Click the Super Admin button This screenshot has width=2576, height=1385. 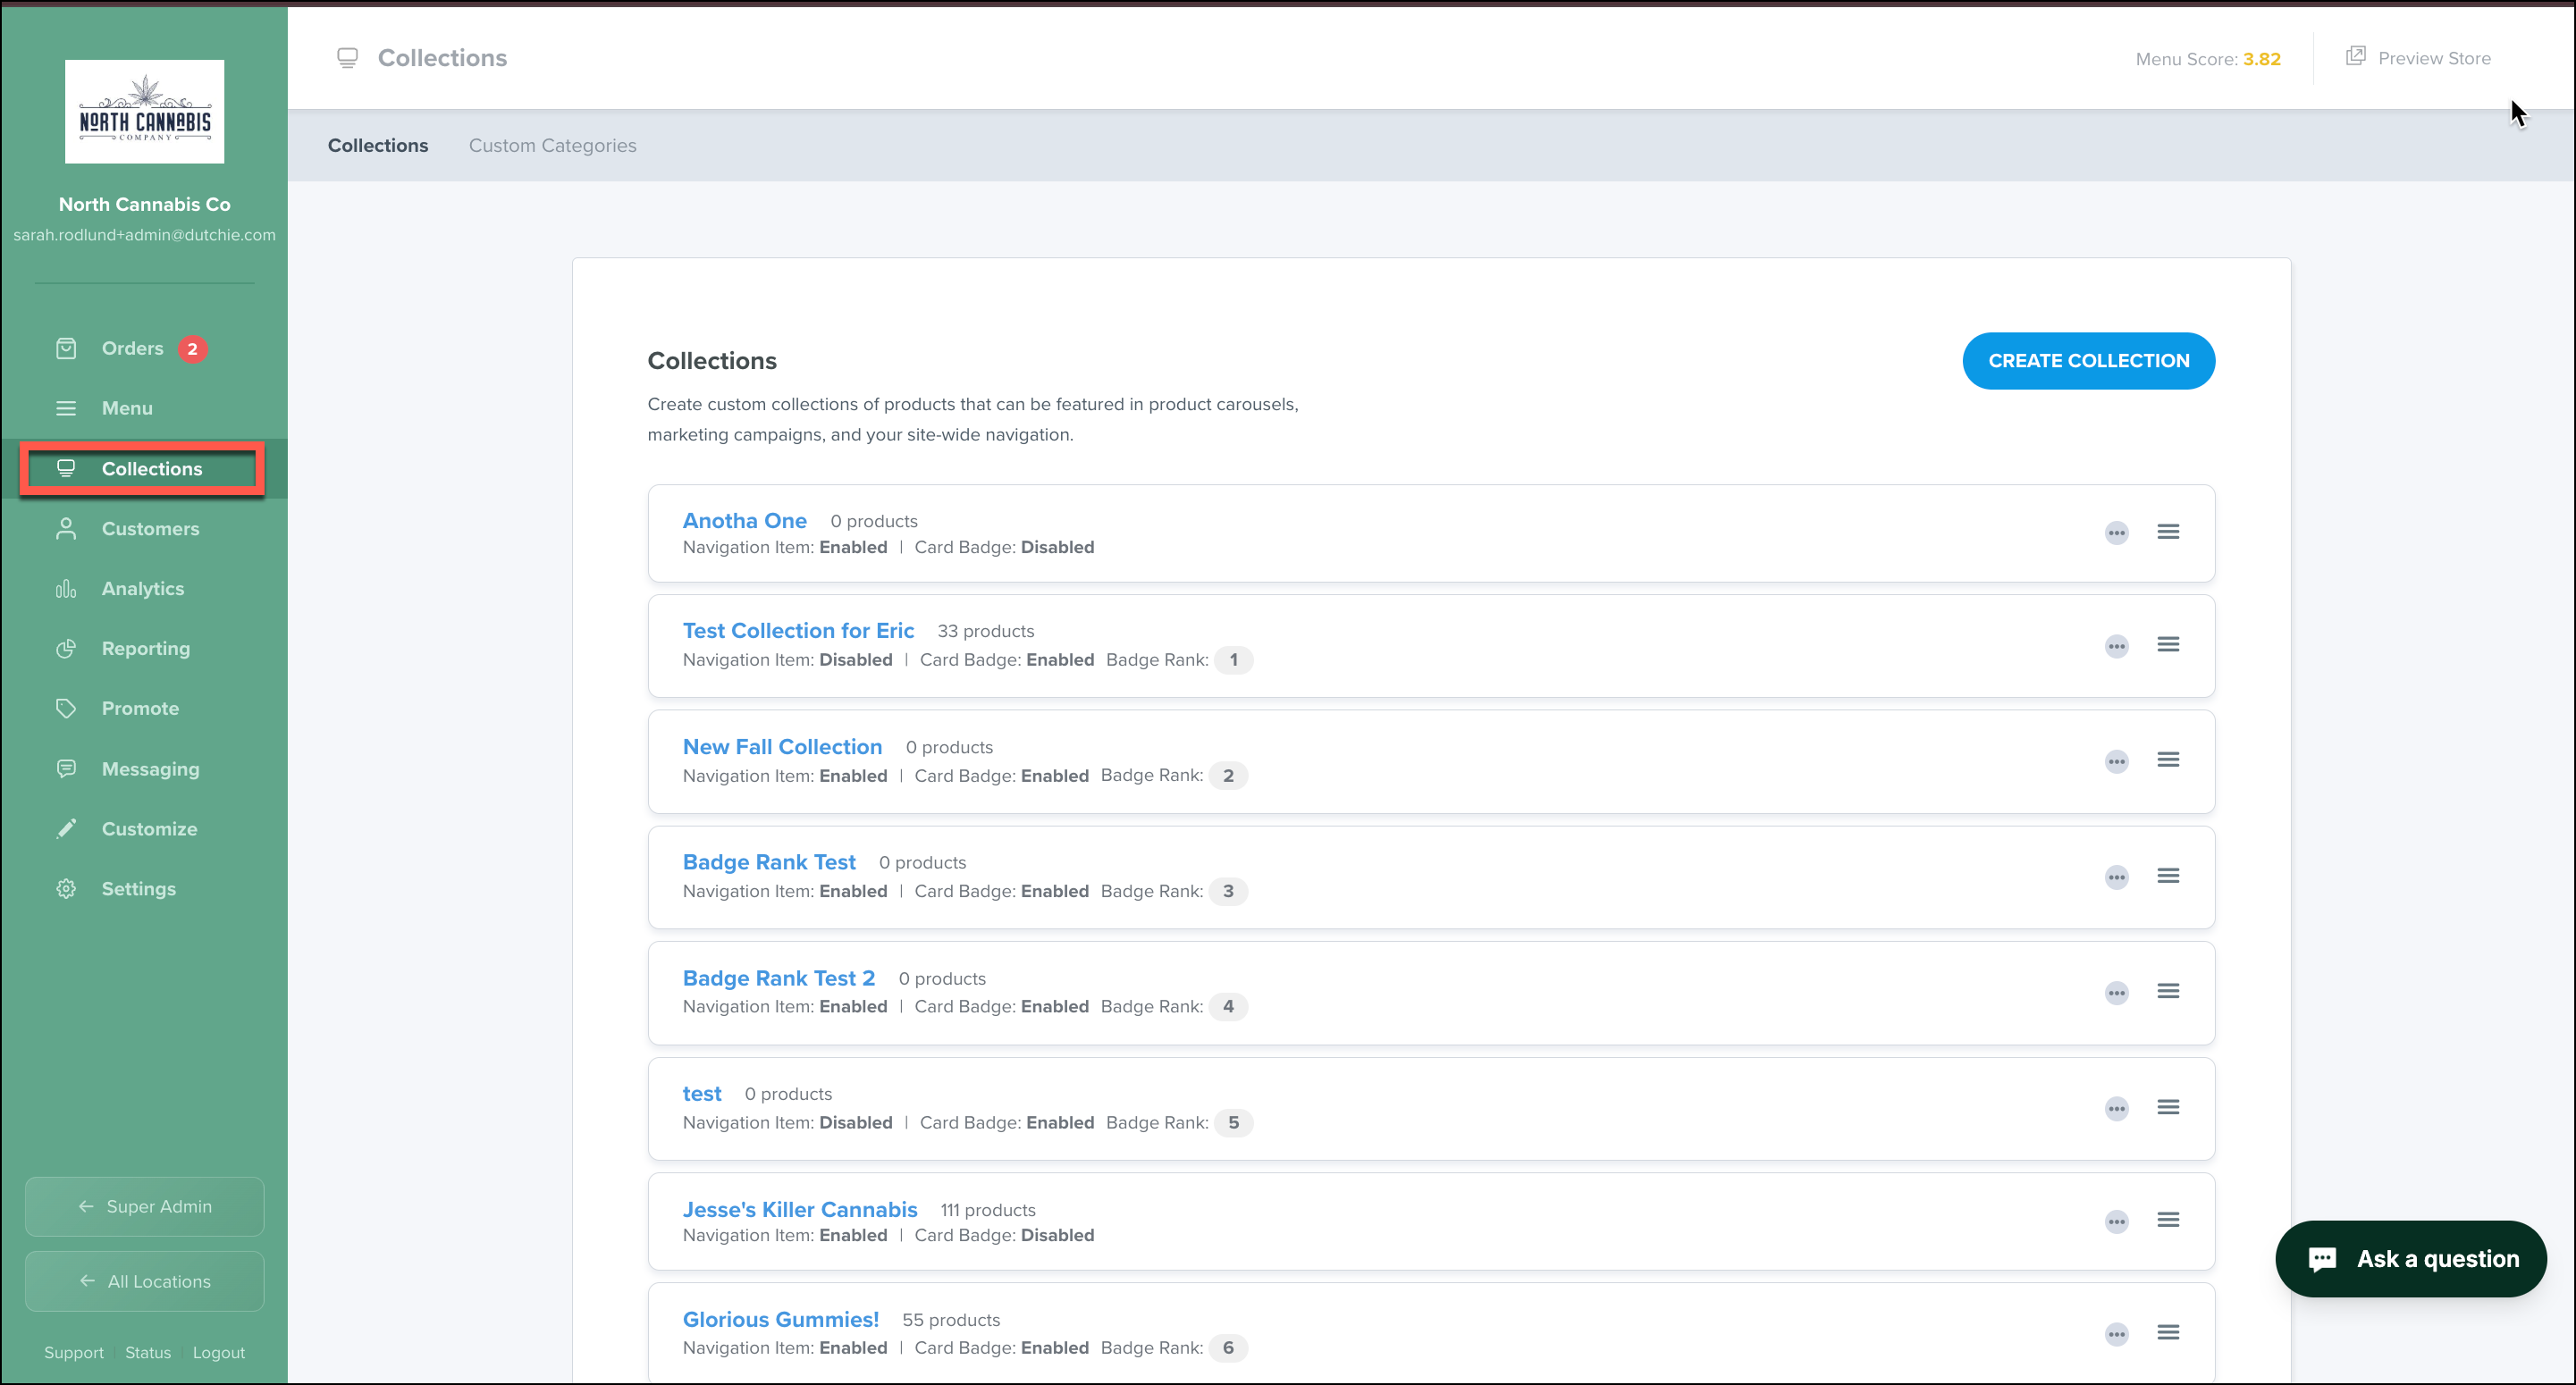tap(145, 1207)
